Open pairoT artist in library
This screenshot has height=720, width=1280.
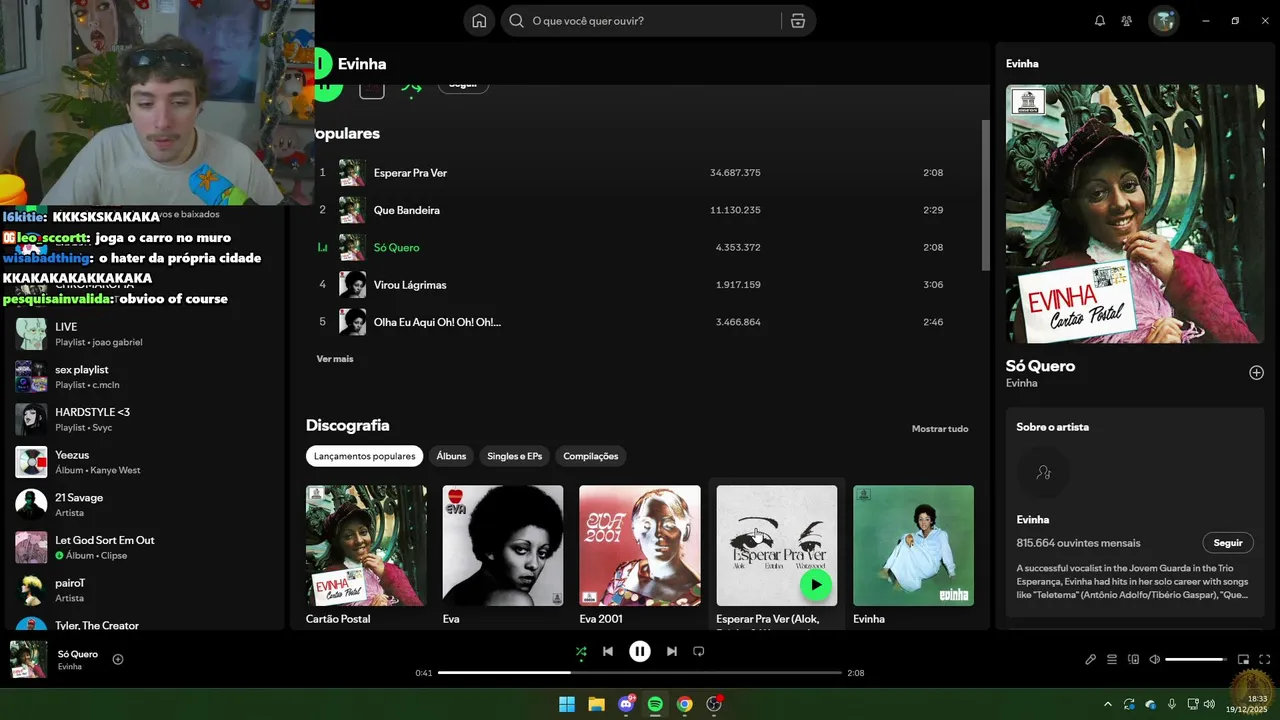pyautogui.click(x=145, y=590)
